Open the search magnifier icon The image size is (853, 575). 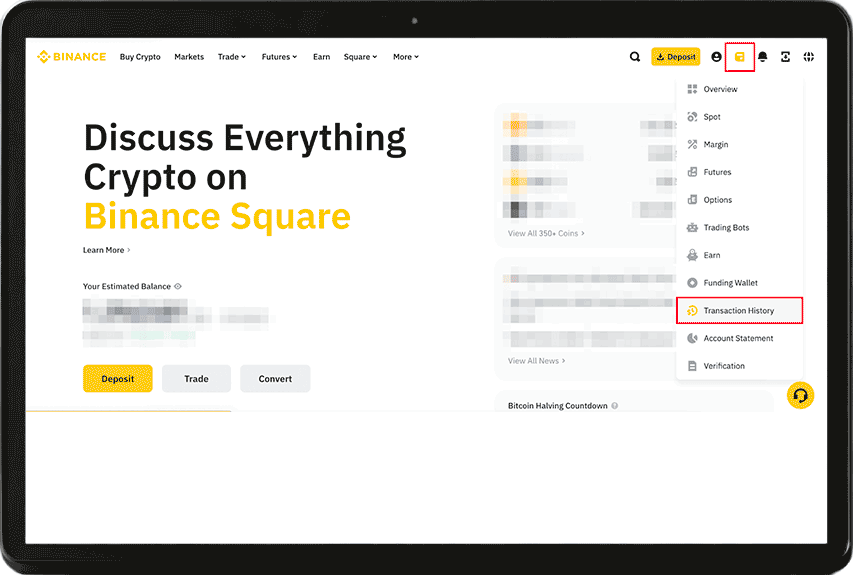tap(635, 57)
